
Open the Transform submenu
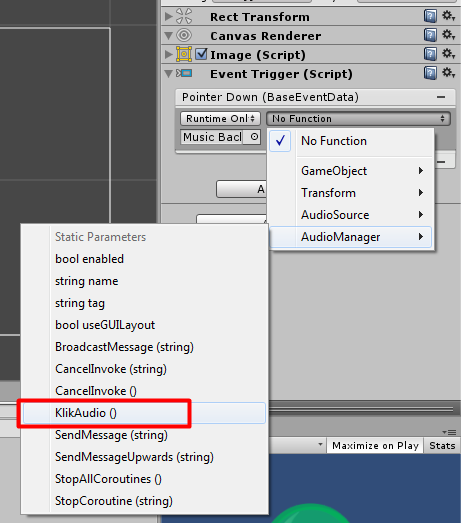pos(350,193)
